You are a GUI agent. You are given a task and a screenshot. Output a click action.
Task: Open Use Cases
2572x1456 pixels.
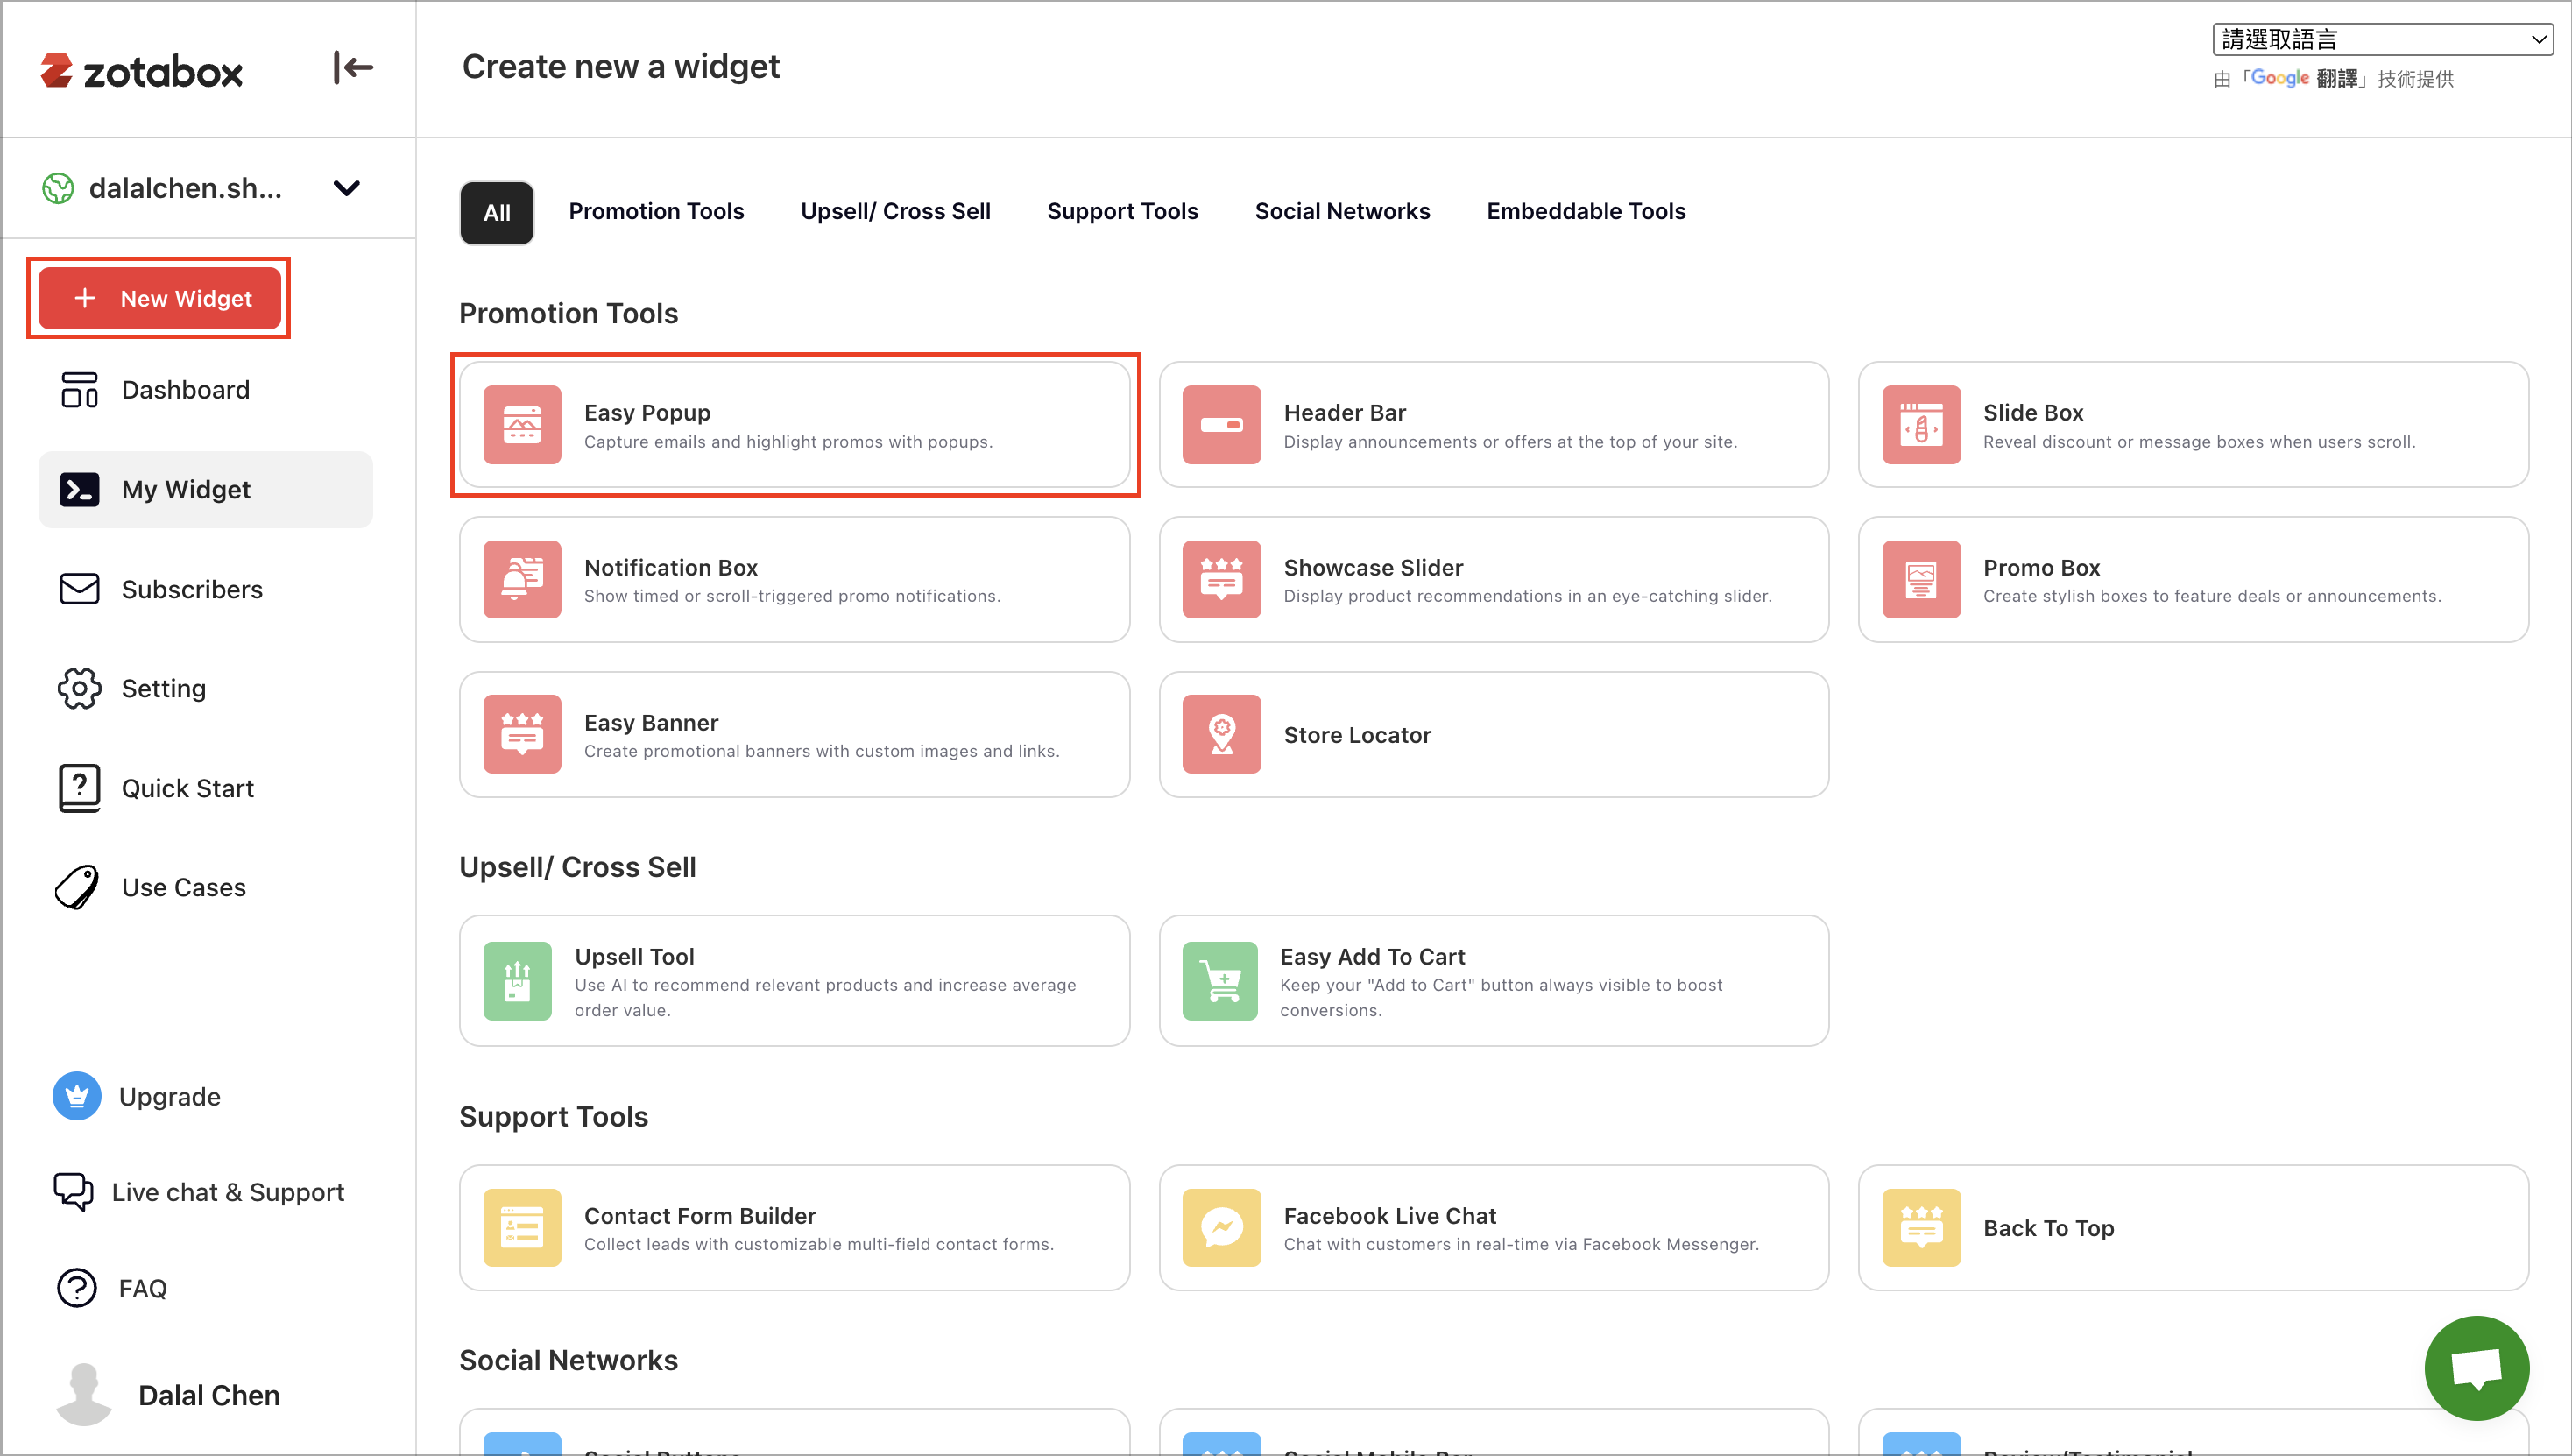(x=184, y=887)
